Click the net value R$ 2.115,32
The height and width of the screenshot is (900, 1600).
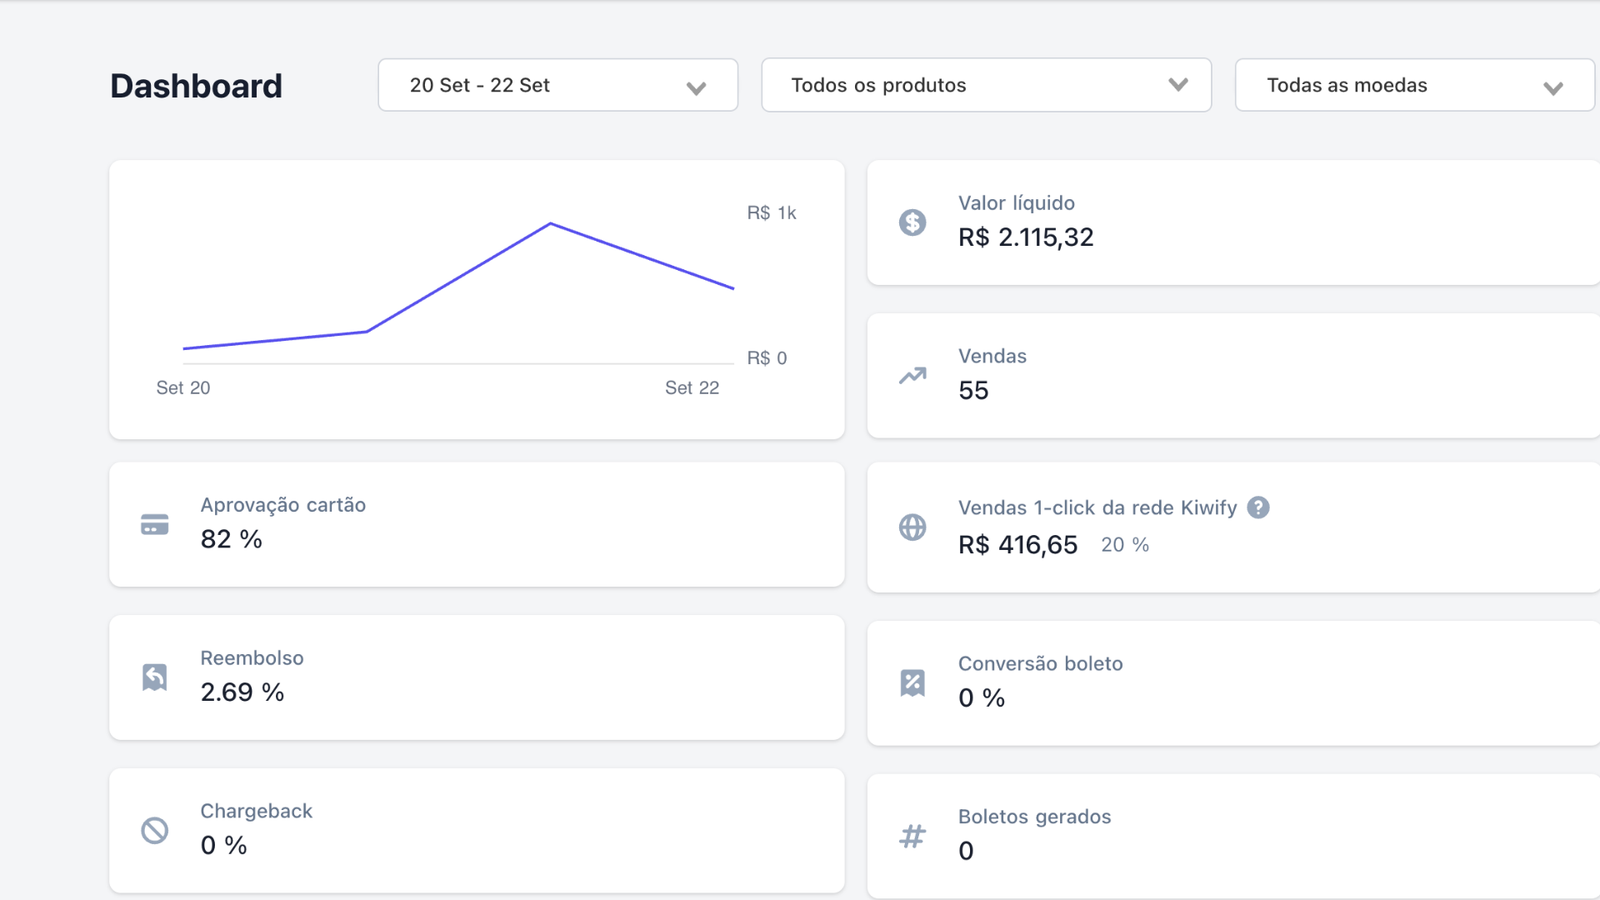(x=1026, y=237)
